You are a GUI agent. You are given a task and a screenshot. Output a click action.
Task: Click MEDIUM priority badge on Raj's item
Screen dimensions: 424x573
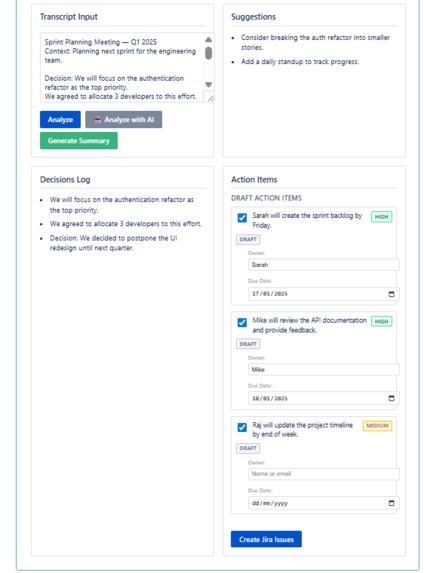tap(377, 426)
